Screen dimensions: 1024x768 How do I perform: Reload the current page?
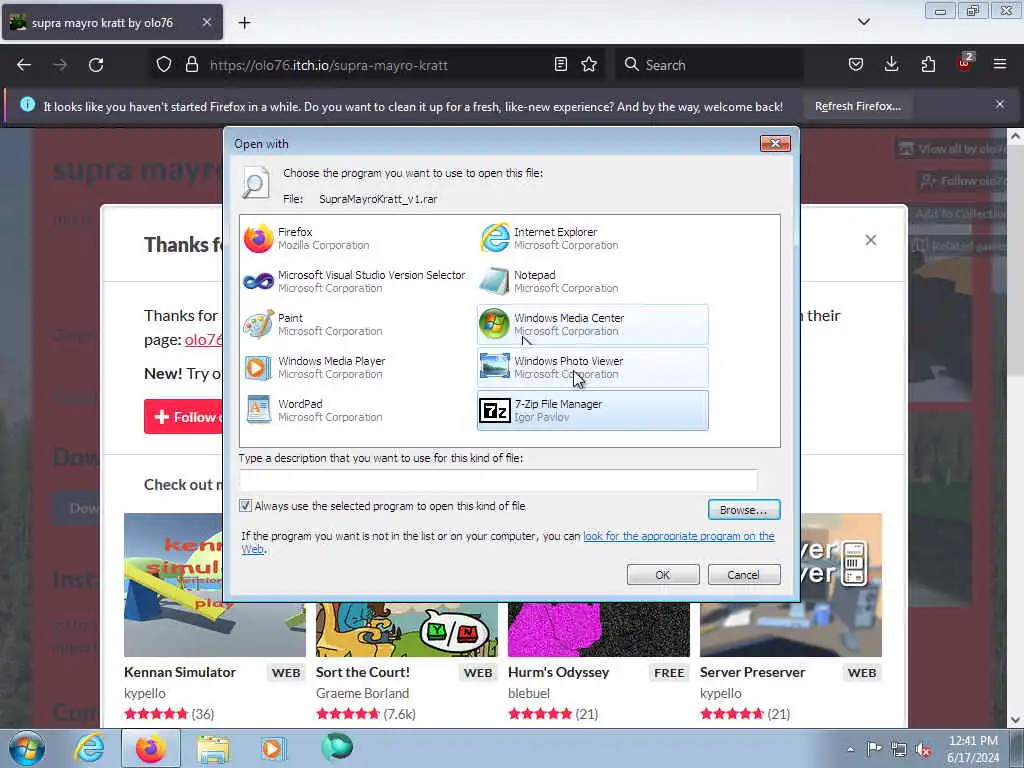96,65
